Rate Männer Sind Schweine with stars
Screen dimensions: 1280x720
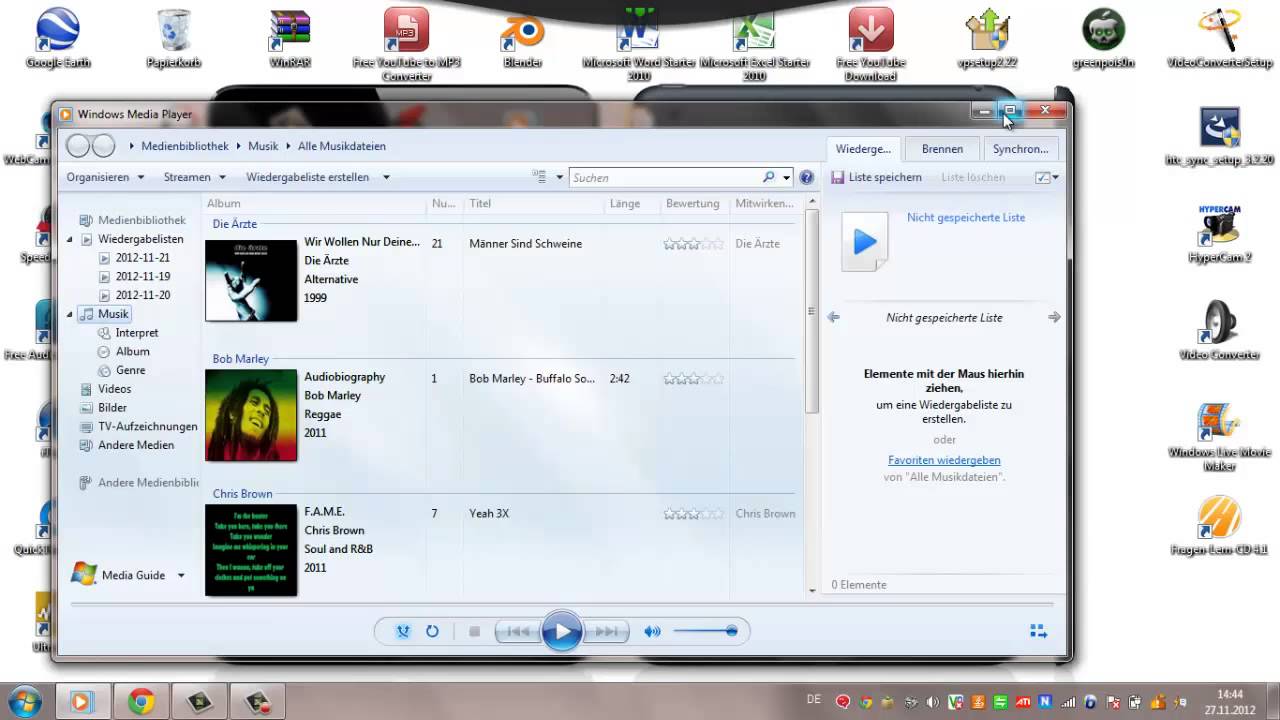pos(693,243)
